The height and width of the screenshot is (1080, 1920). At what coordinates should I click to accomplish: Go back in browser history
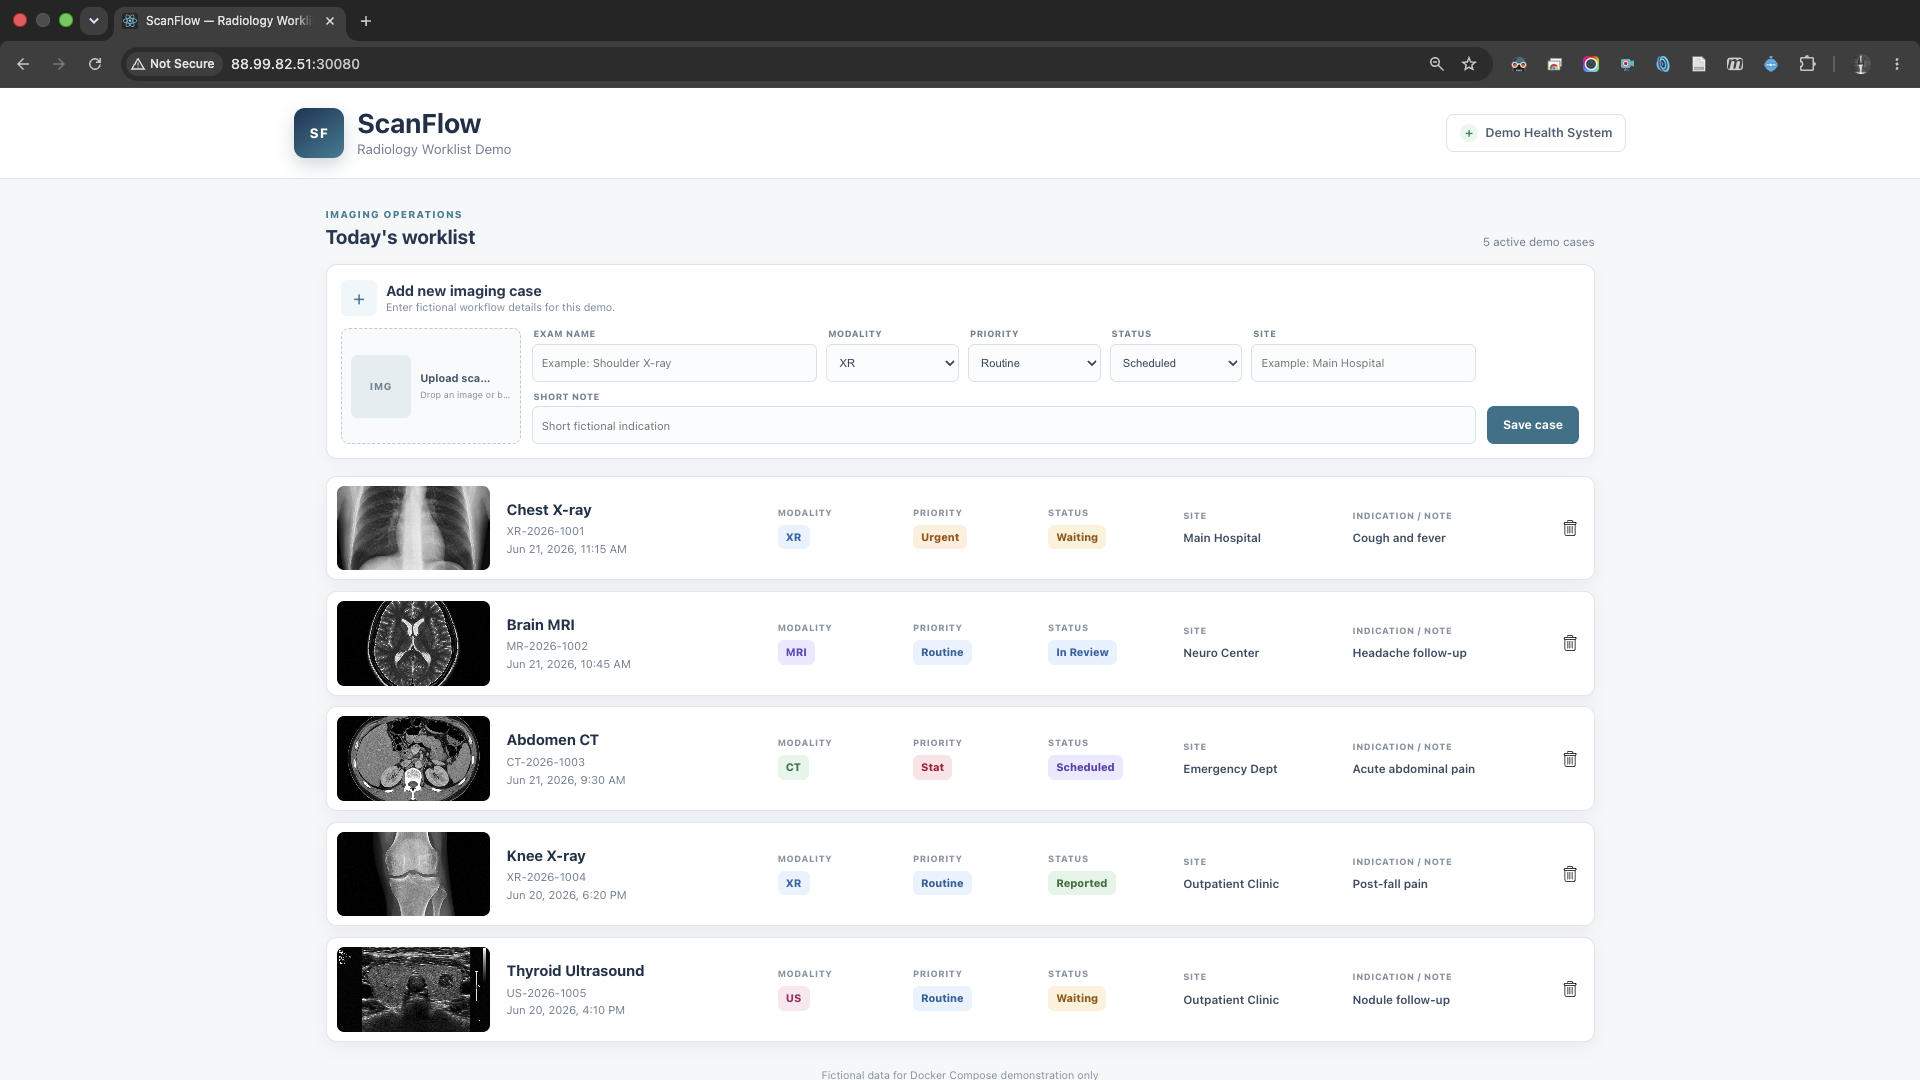(23, 64)
